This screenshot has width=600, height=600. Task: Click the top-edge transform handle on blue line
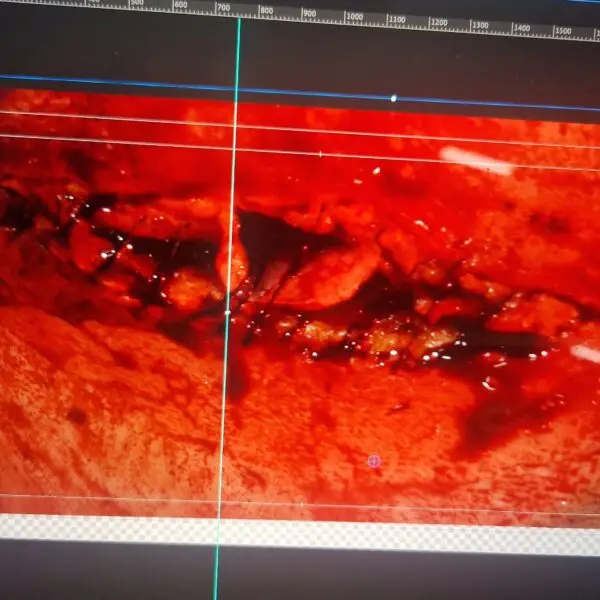pyautogui.click(x=393, y=98)
